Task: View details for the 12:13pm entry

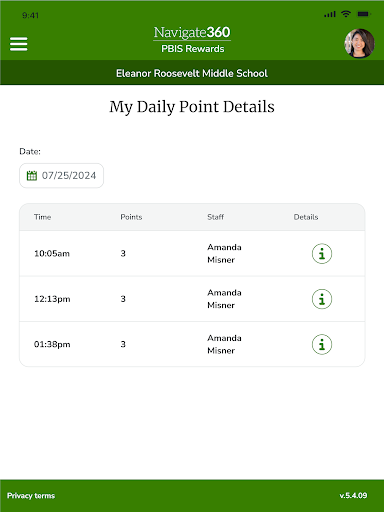Action: (x=322, y=299)
